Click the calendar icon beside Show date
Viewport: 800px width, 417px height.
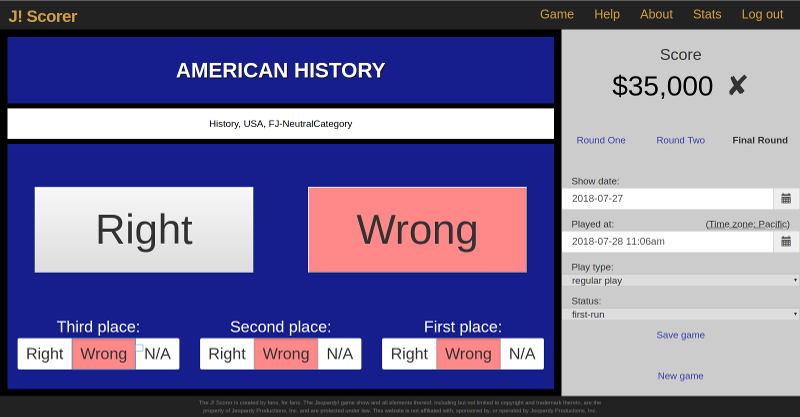786,199
